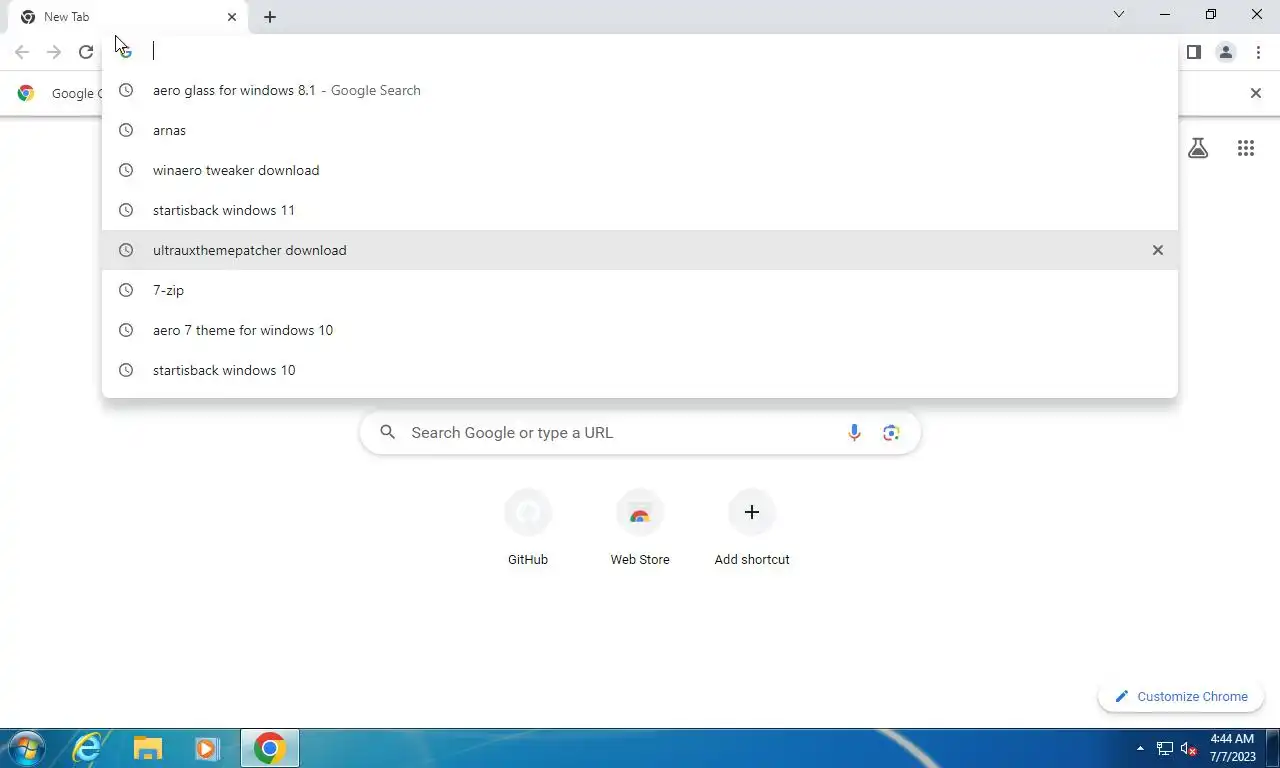The width and height of the screenshot is (1280, 768).
Task: Open the Chrome three-dot menu
Action: [x=1258, y=52]
